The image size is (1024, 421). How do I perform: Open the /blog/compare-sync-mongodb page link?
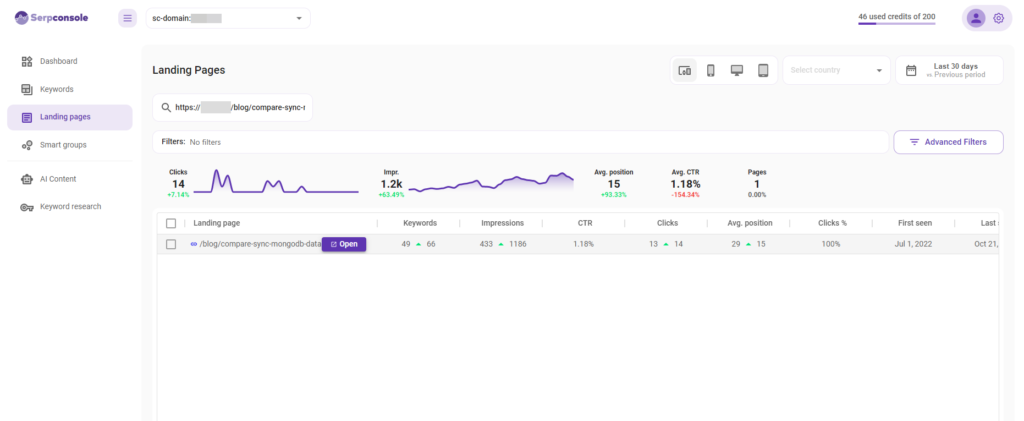pyautogui.click(x=261, y=244)
